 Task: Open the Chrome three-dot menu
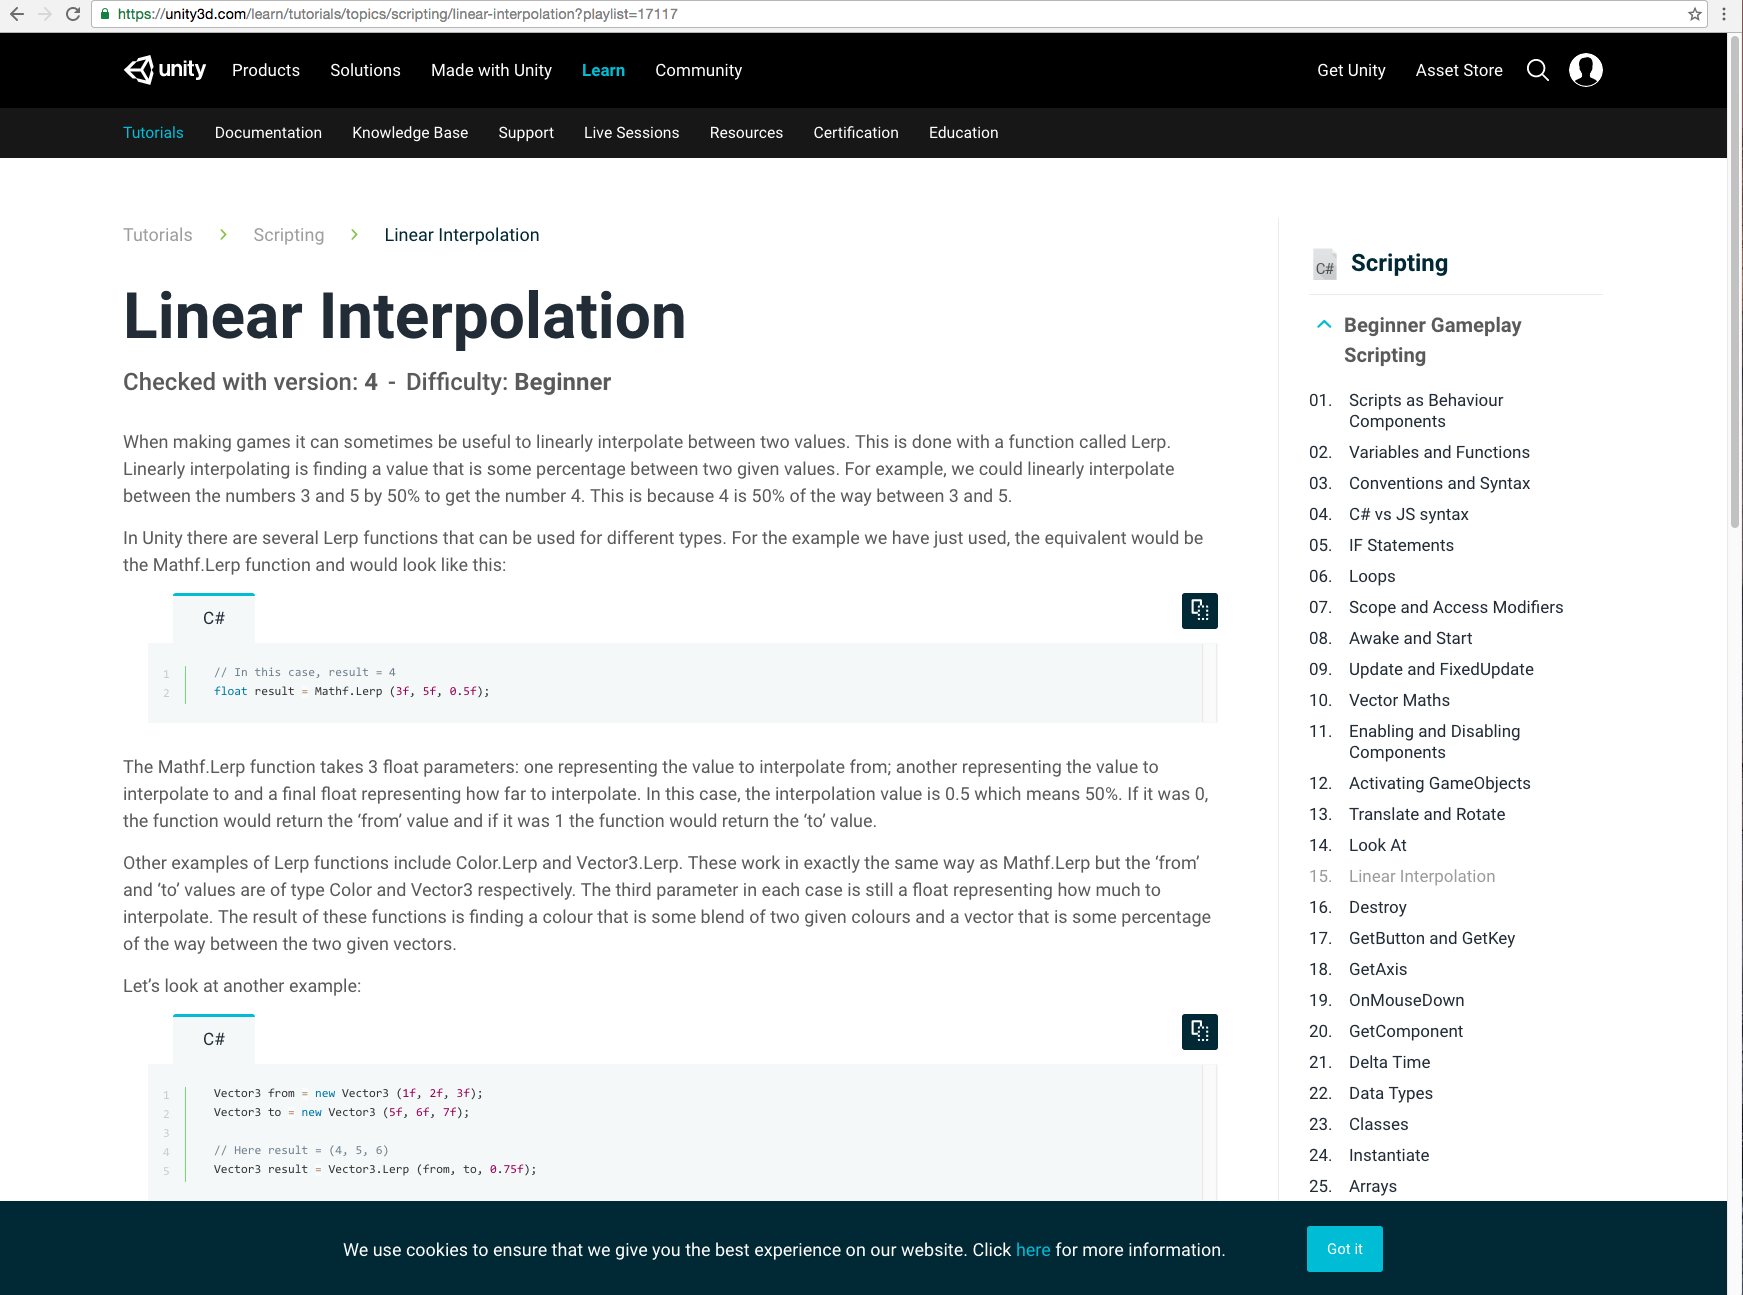1724,14
